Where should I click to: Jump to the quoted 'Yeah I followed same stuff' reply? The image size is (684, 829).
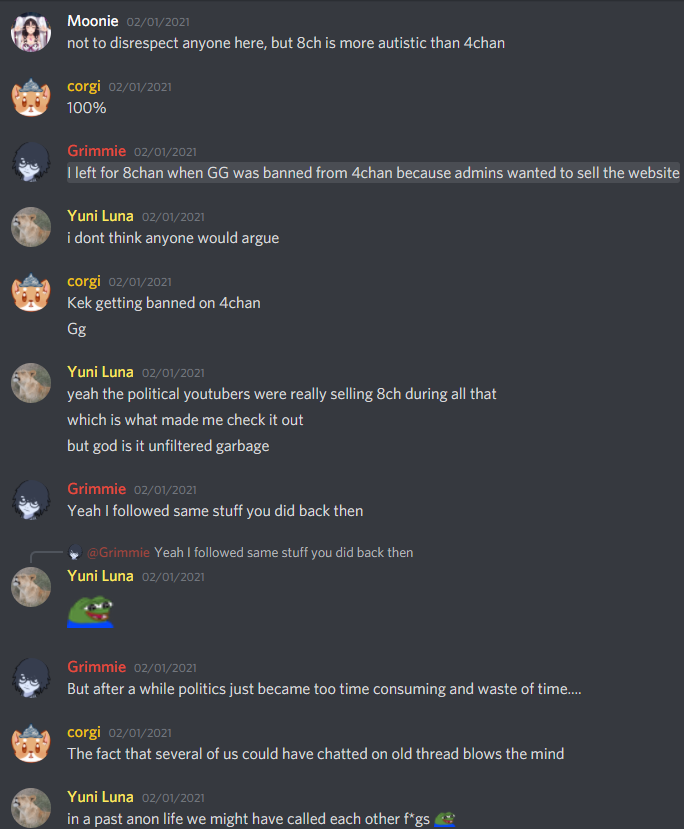point(284,552)
